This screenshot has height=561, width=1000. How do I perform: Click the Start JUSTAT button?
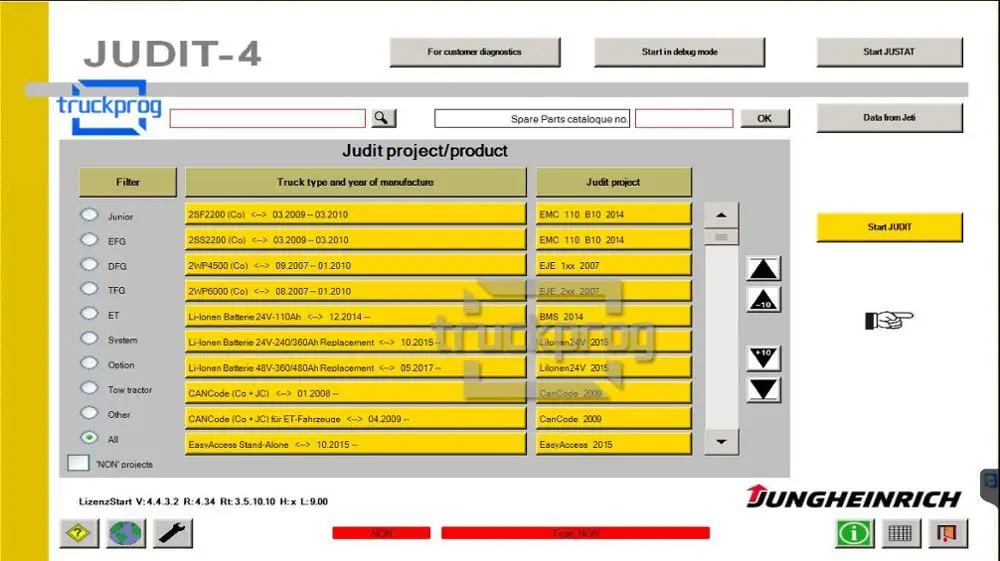pyautogui.click(x=890, y=52)
